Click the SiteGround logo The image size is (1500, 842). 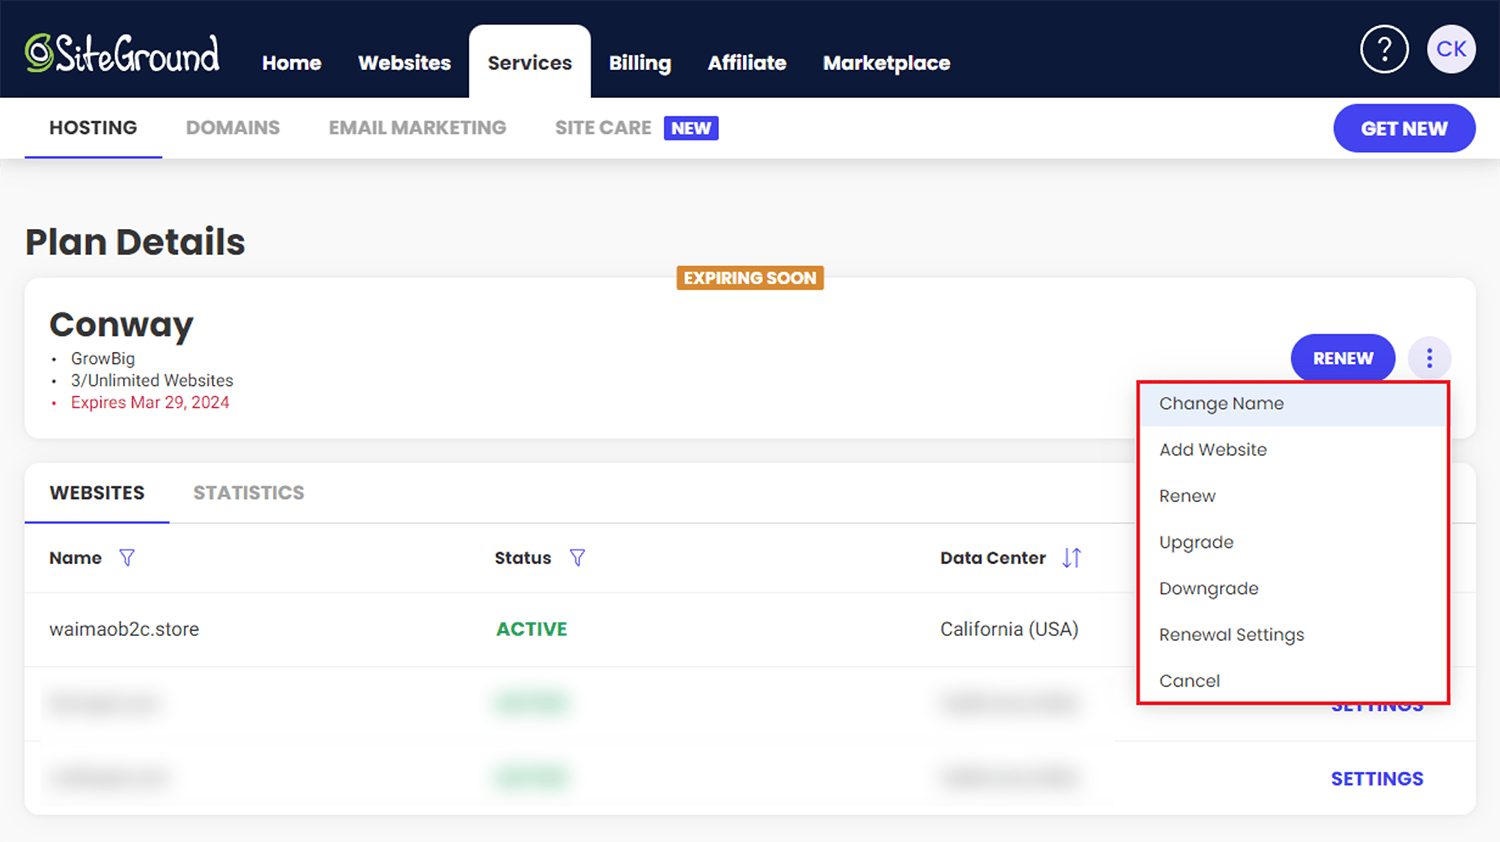click(x=120, y=48)
